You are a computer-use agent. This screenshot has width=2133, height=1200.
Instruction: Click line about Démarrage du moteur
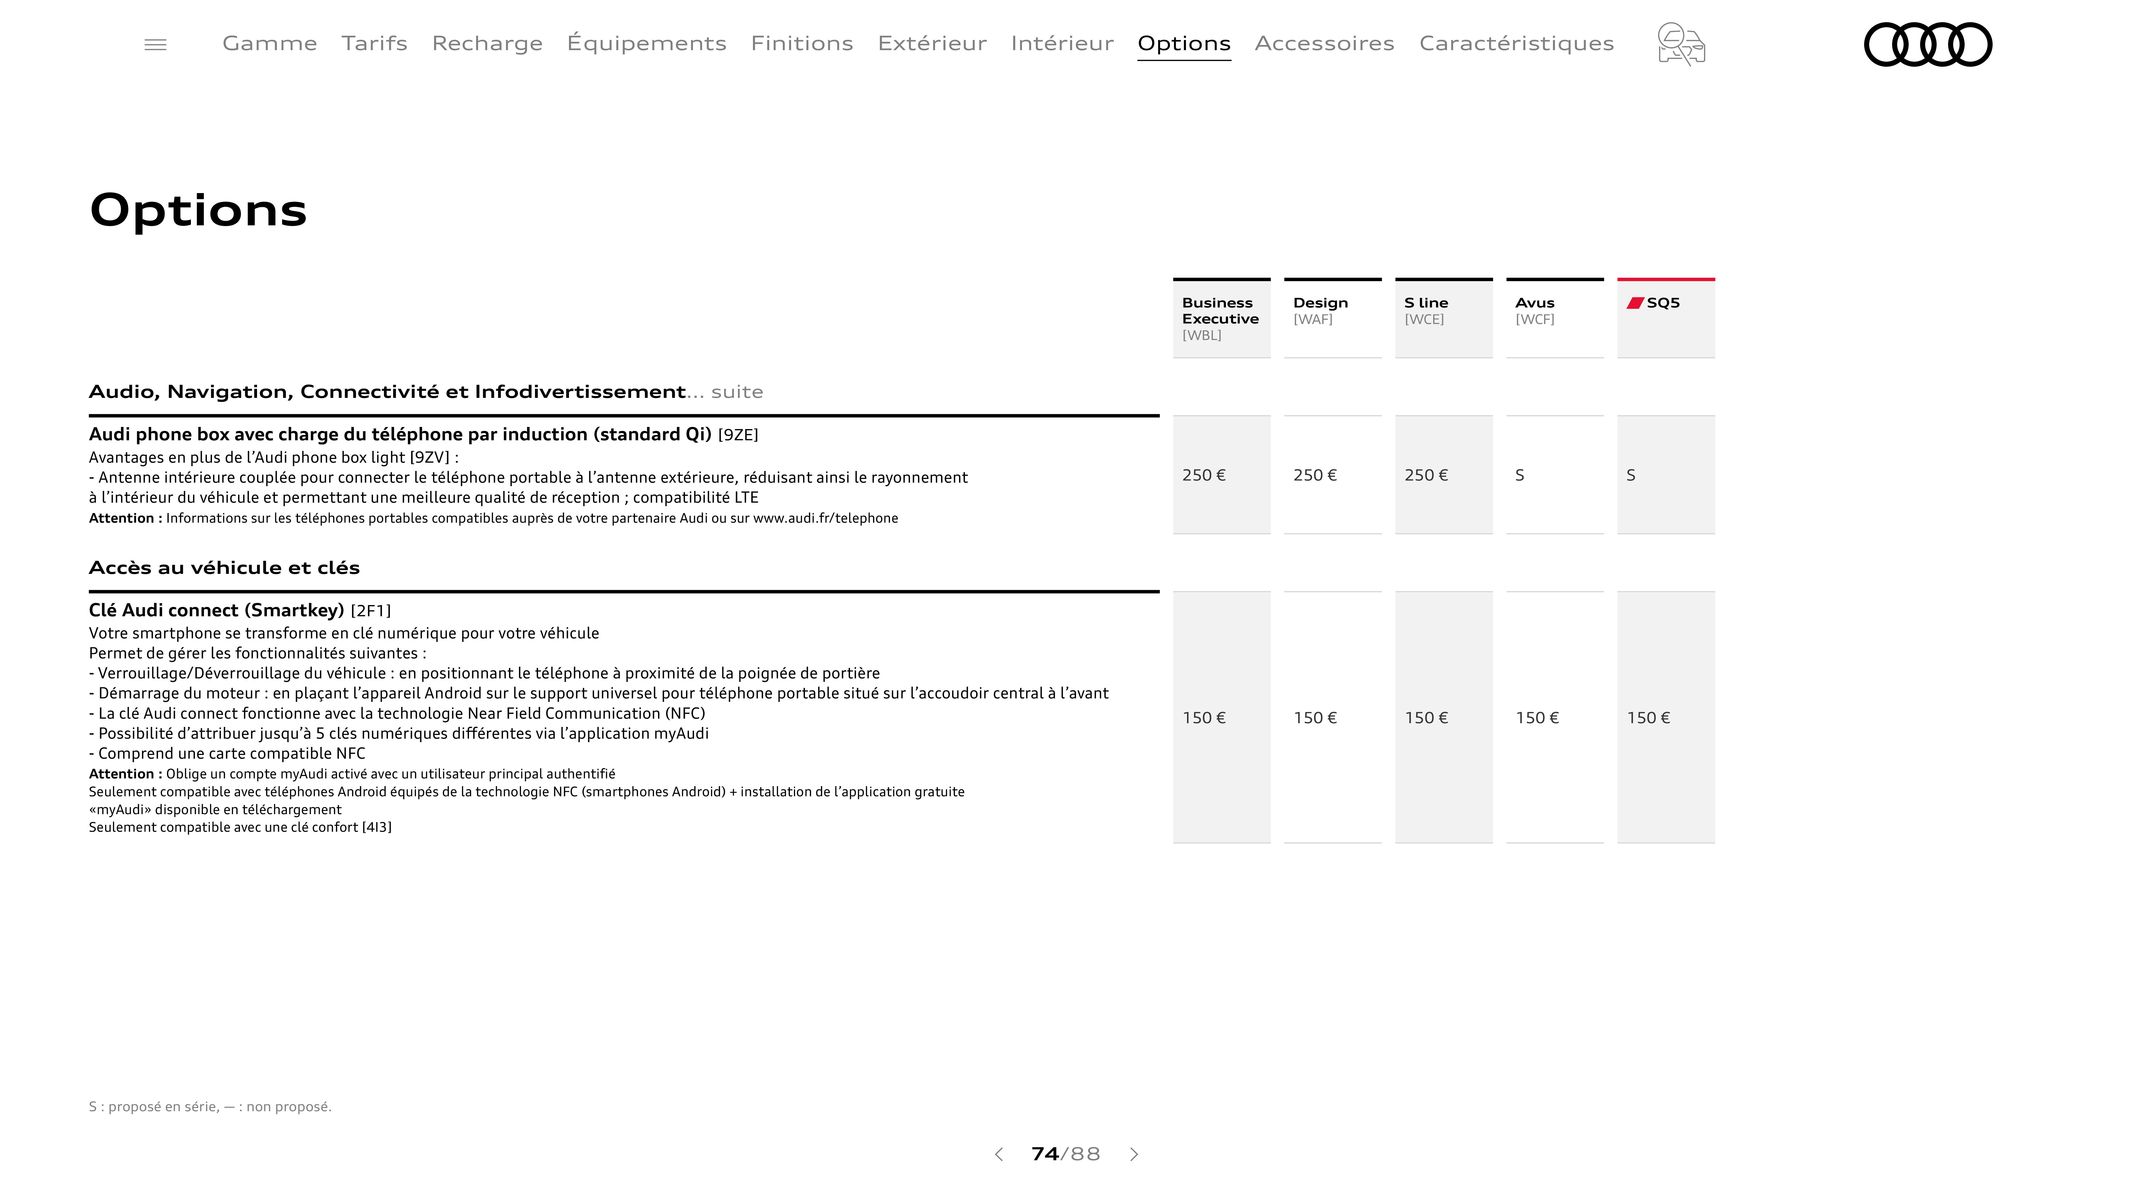598,693
